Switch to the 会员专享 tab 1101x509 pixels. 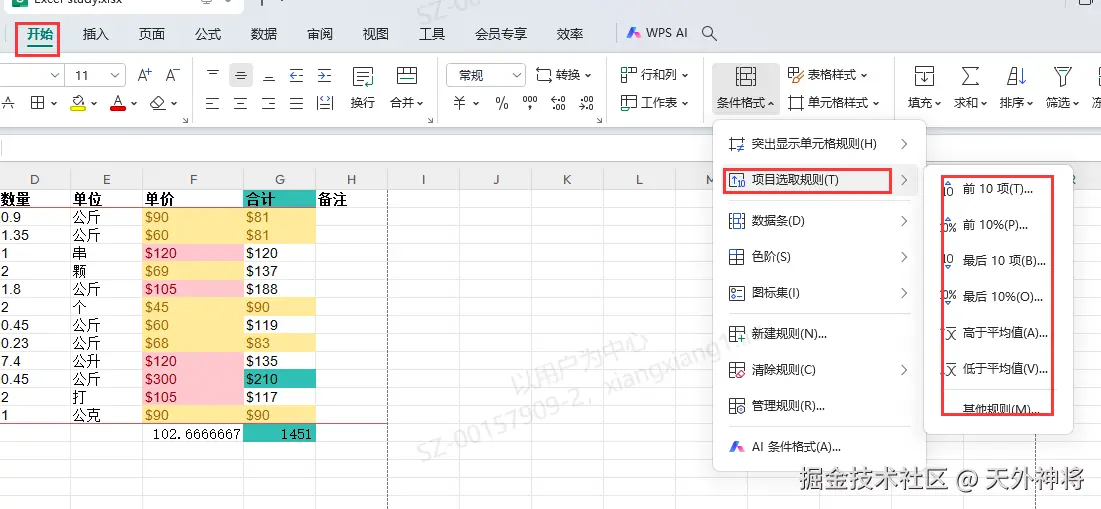tap(501, 34)
